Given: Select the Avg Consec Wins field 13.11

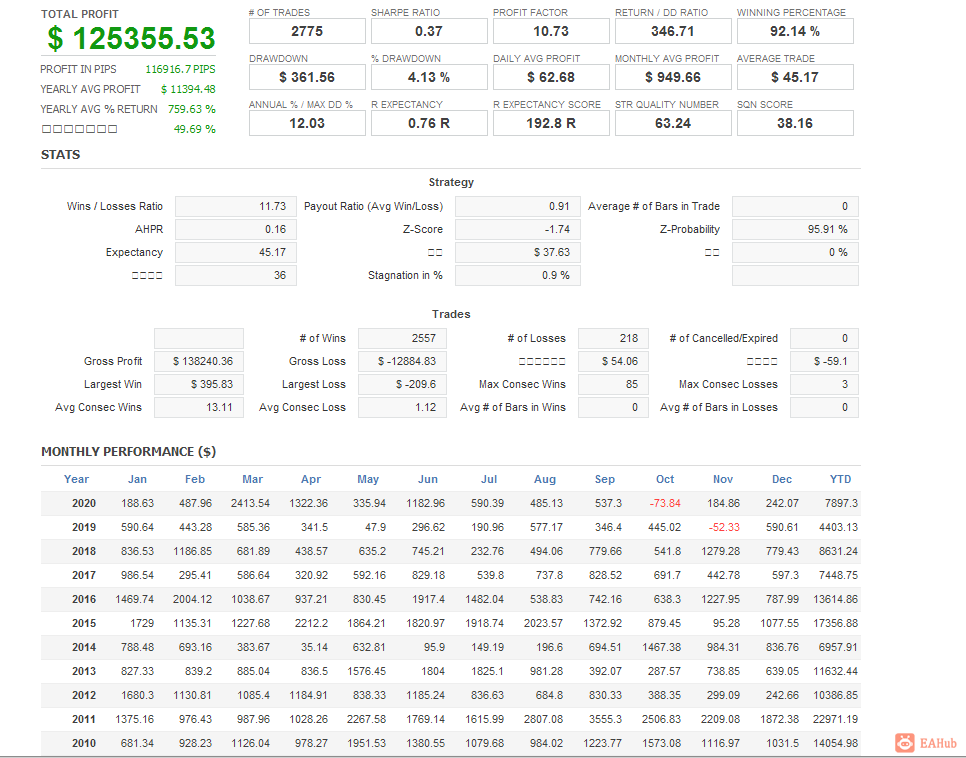Looking at the screenshot, I should click(x=199, y=407).
